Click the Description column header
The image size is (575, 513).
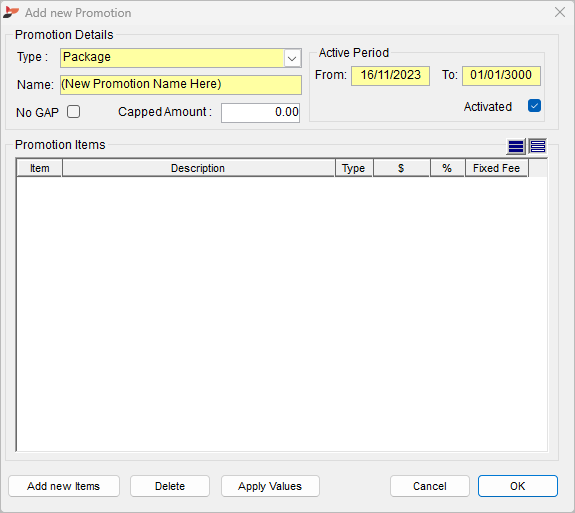[x=198, y=168]
